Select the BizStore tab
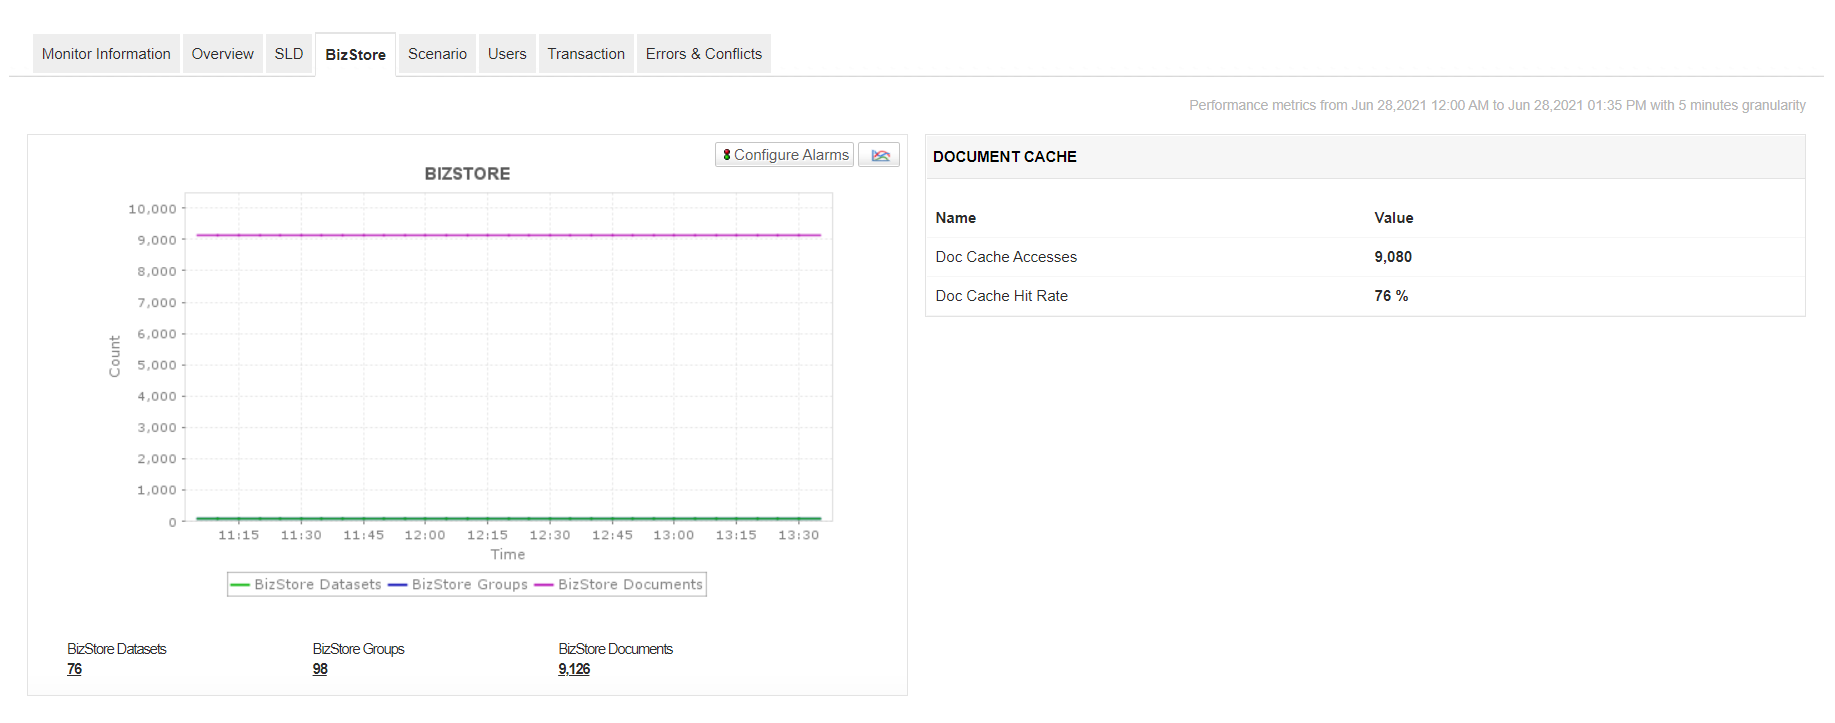1835x723 pixels. point(355,55)
